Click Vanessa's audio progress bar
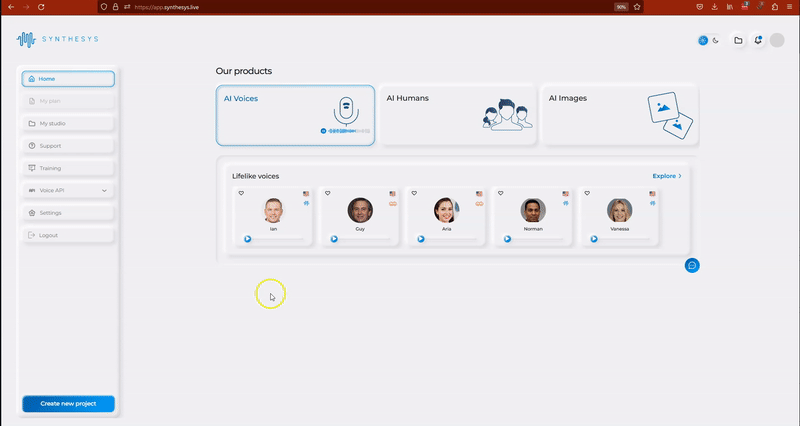800x426 pixels. tap(624, 239)
